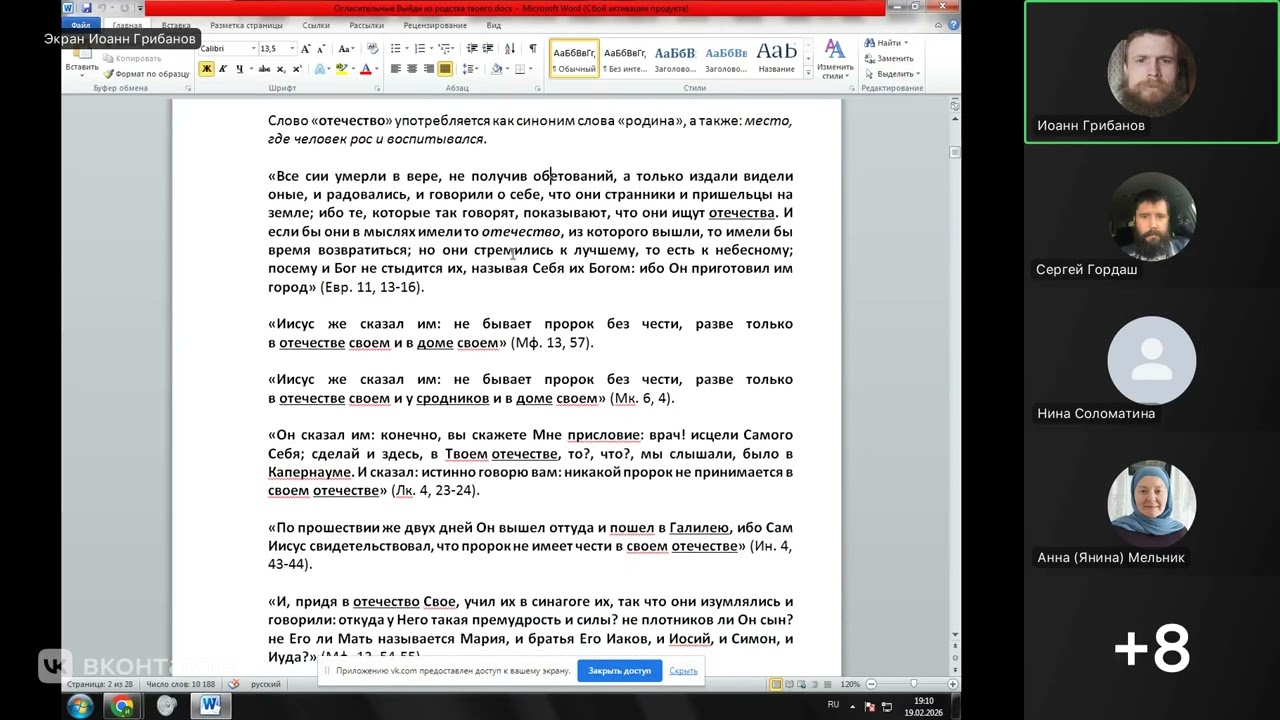
Task: Switch to the Рассылки tab
Action: [x=366, y=25]
